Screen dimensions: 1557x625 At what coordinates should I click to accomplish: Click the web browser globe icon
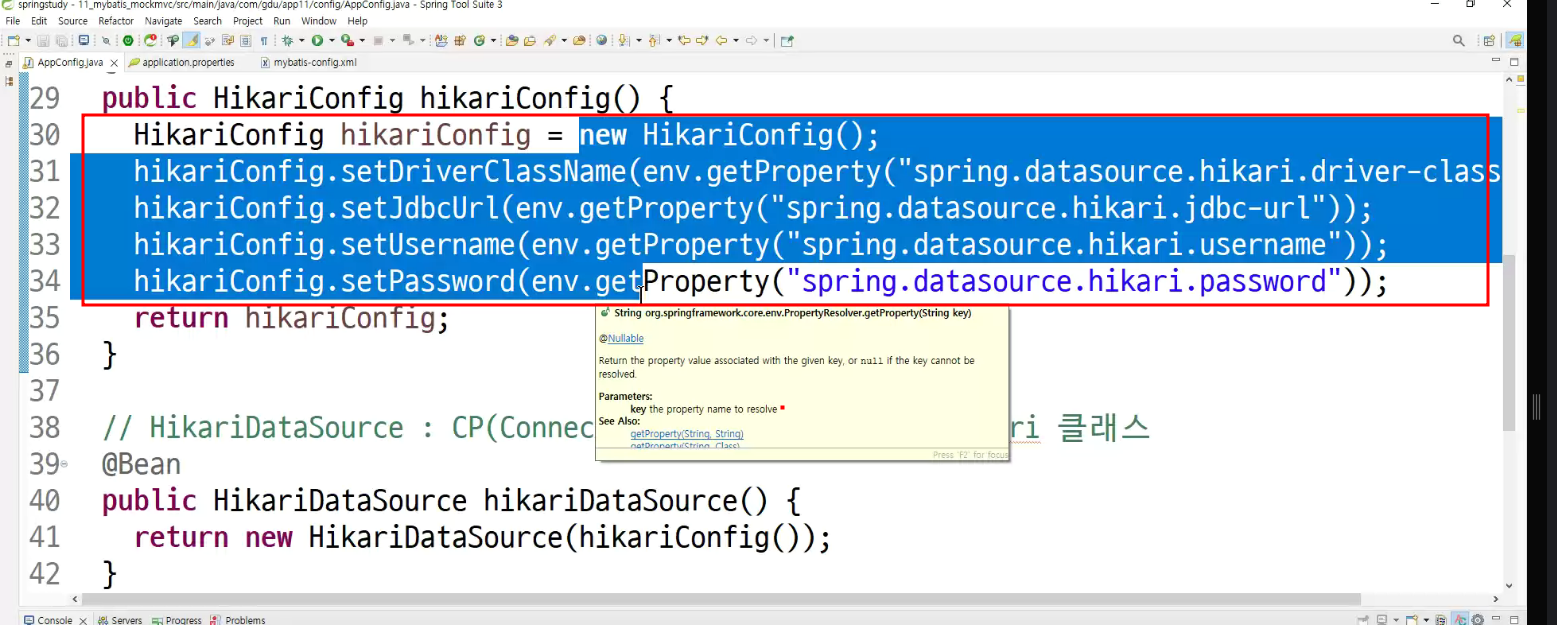click(x=601, y=40)
